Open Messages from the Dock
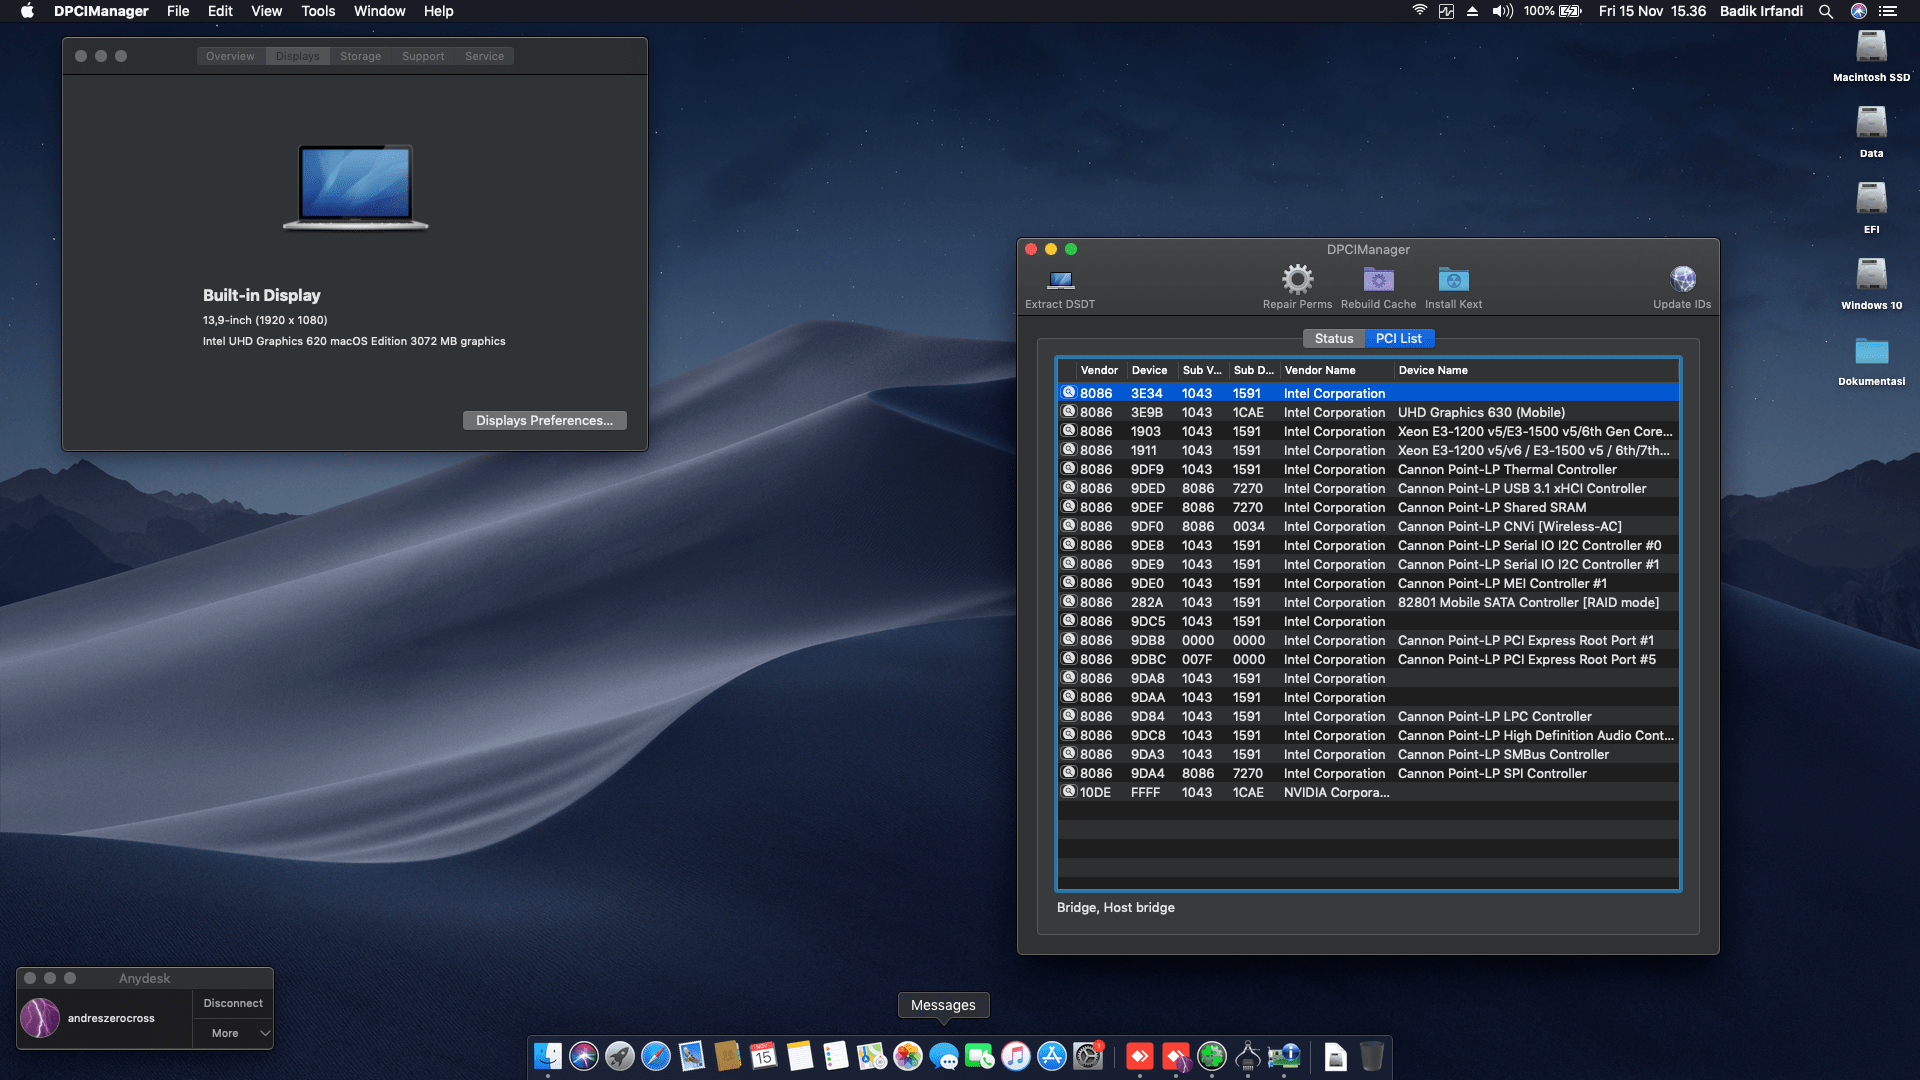This screenshot has height=1080, width=1920. point(943,1056)
